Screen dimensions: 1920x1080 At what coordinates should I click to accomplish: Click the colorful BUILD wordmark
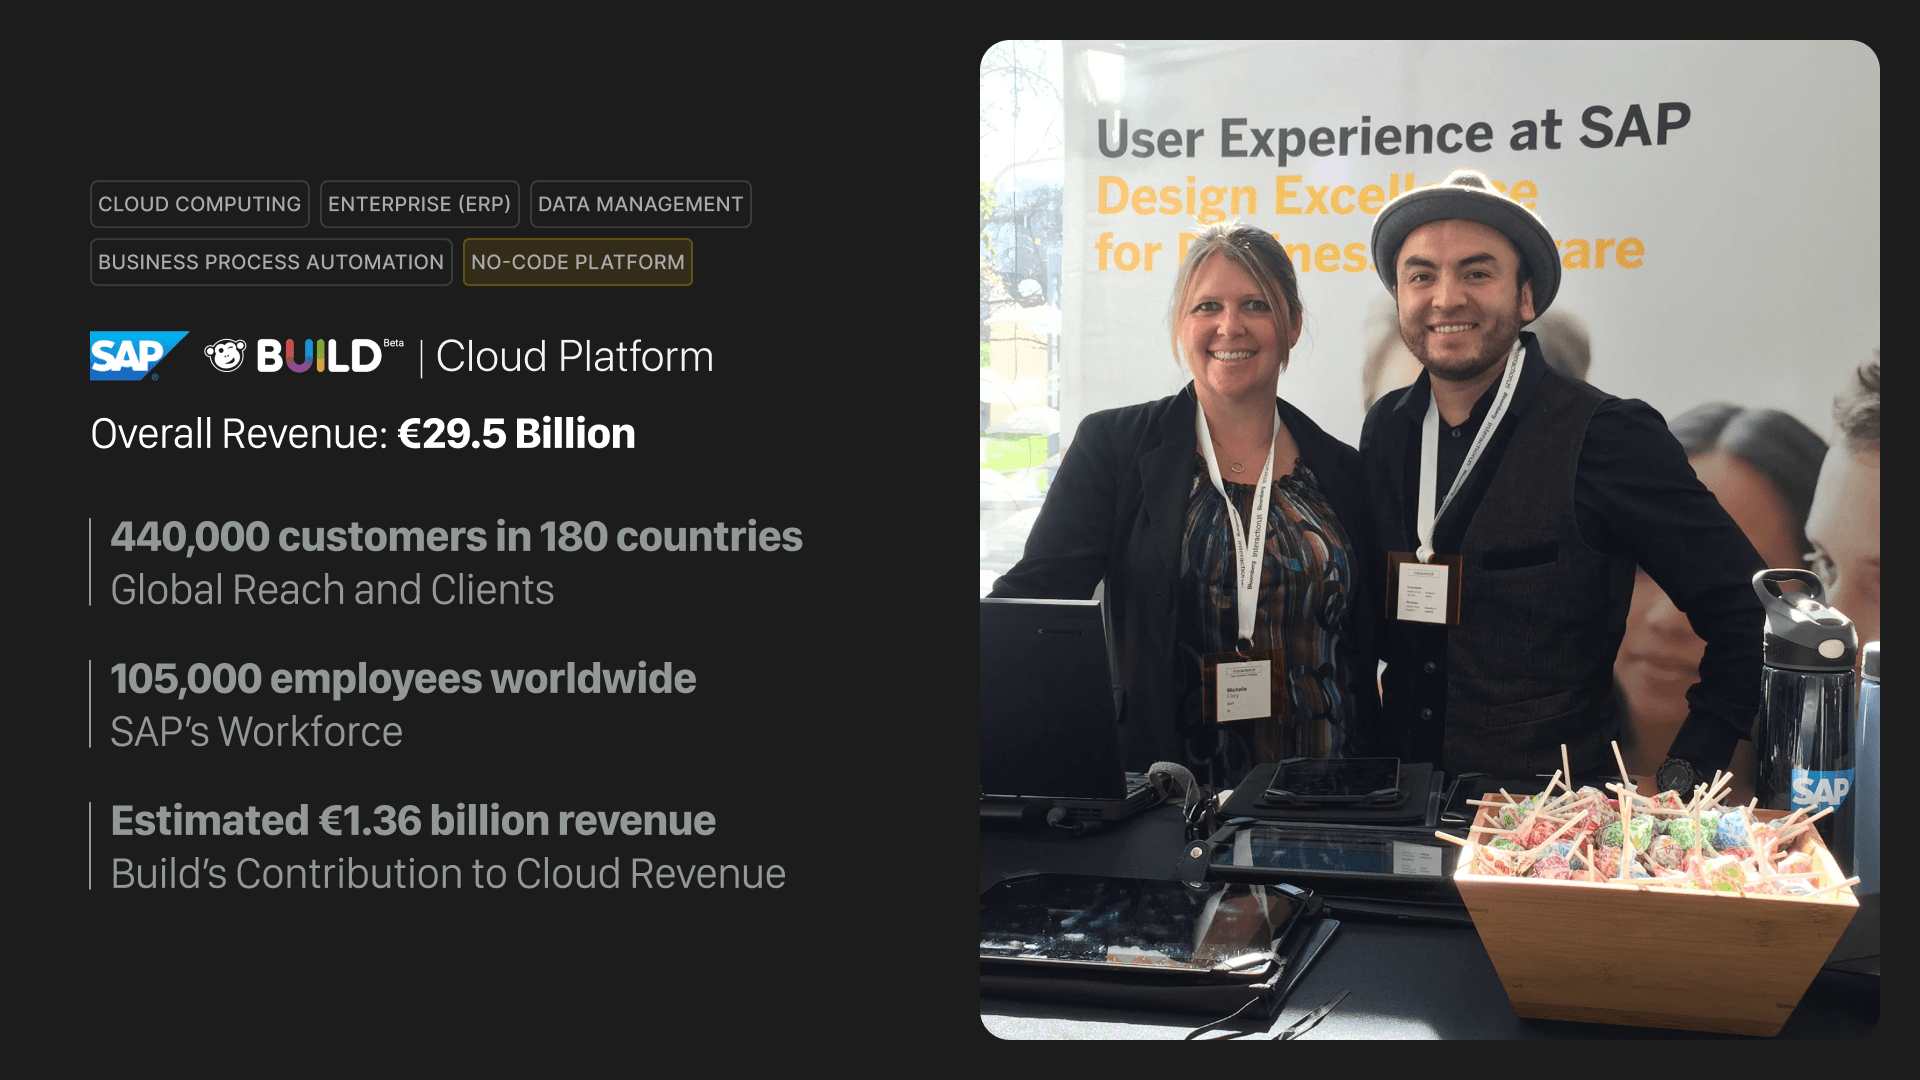[318, 356]
